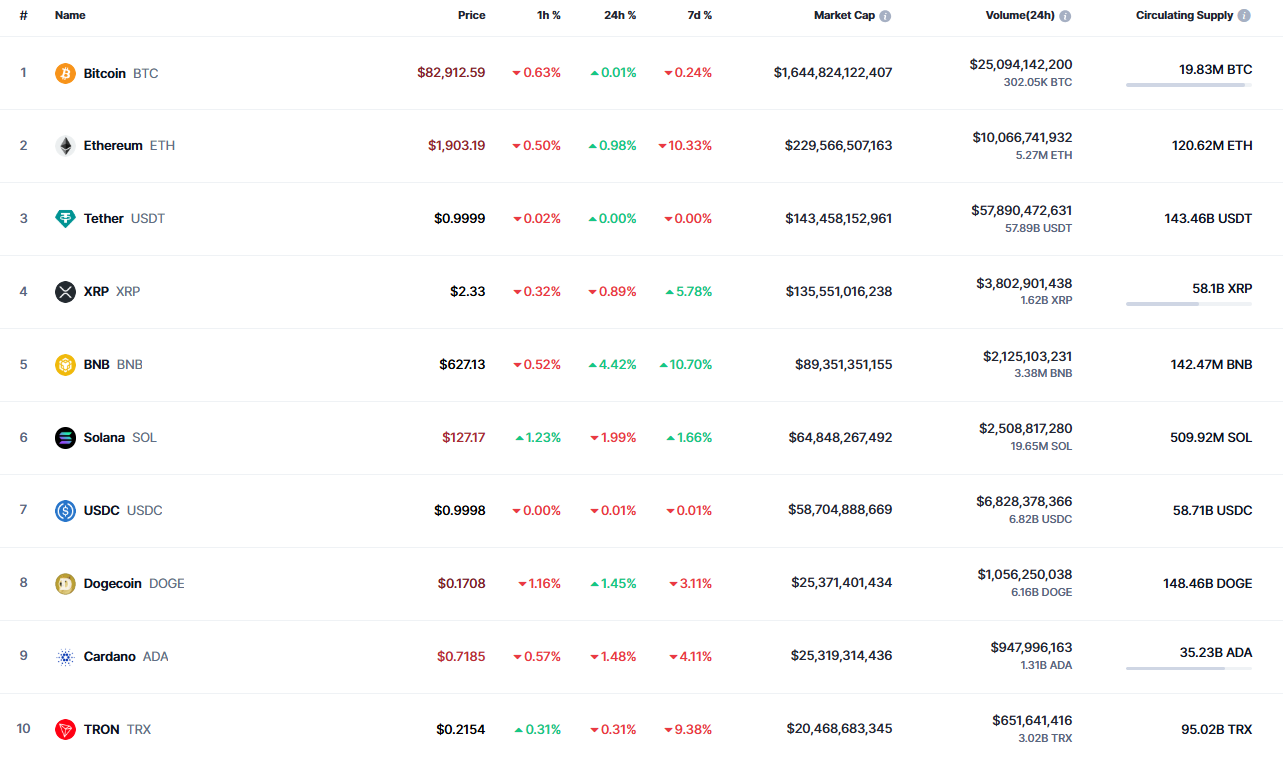
Task: Click Bitcoin market cap $1,644,824,122,407
Action: tap(833, 73)
